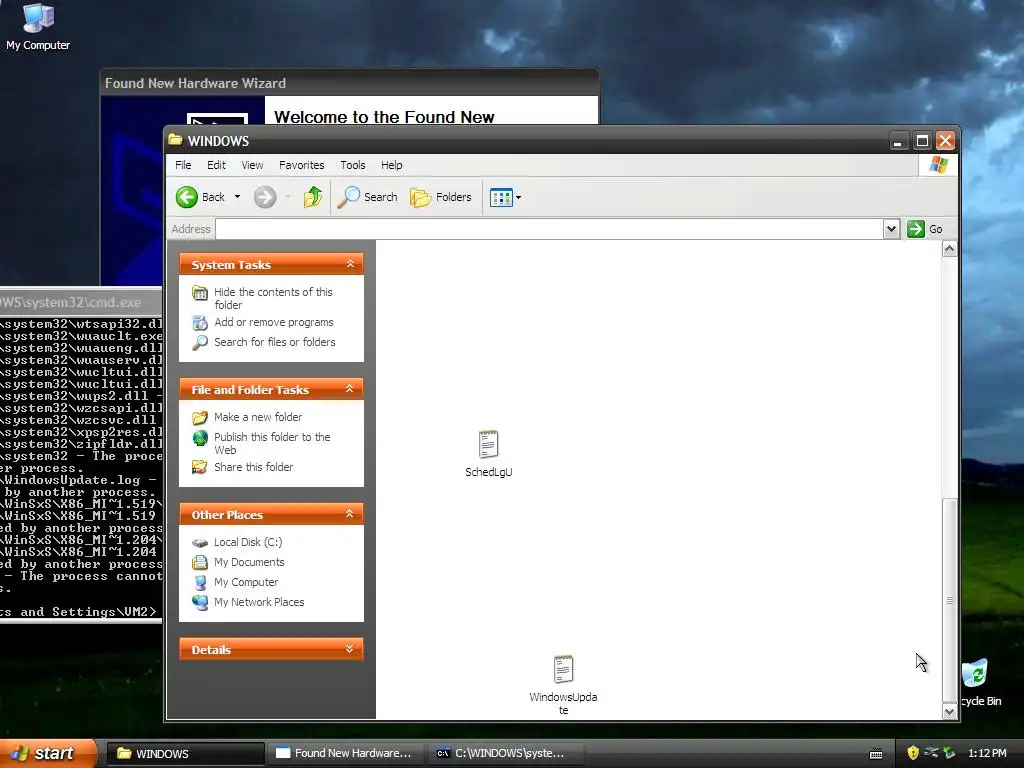
Task: Click the on-screen keyboard tray icon
Action: pyautogui.click(x=876, y=754)
